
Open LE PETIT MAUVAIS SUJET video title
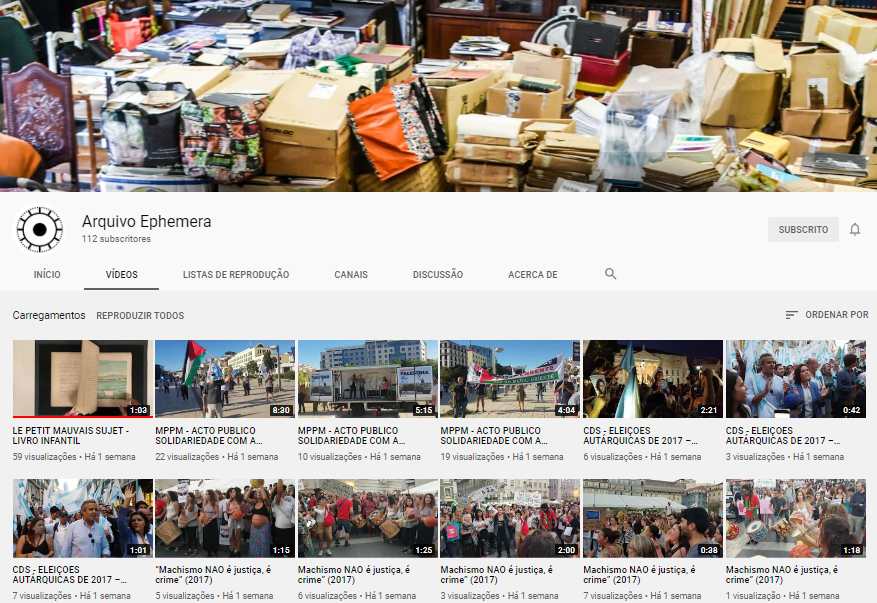(x=71, y=436)
